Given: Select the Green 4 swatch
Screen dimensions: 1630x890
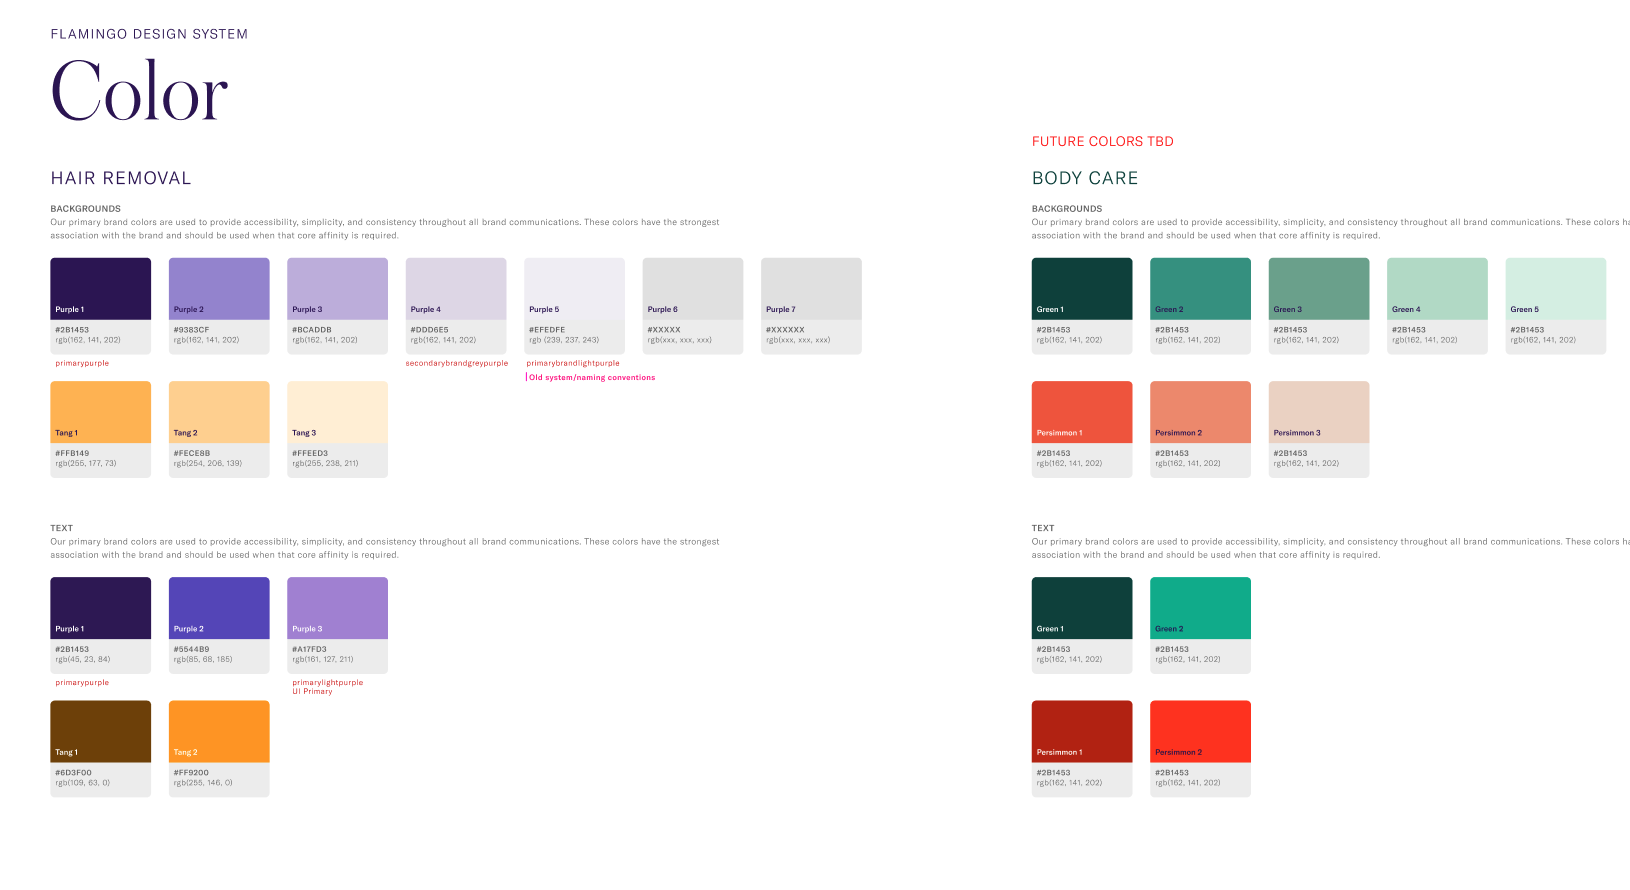Looking at the screenshot, I should click(x=1437, y=306).
